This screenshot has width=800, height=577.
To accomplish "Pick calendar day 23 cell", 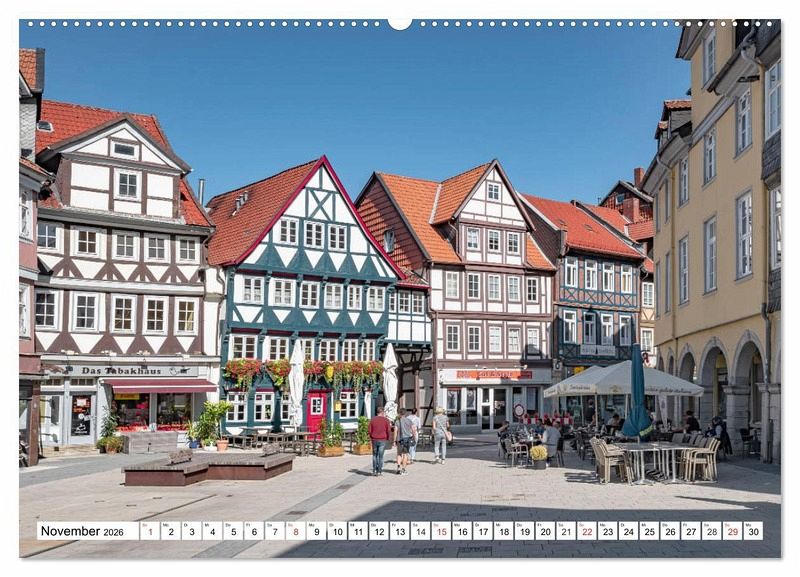I will 608,531.
